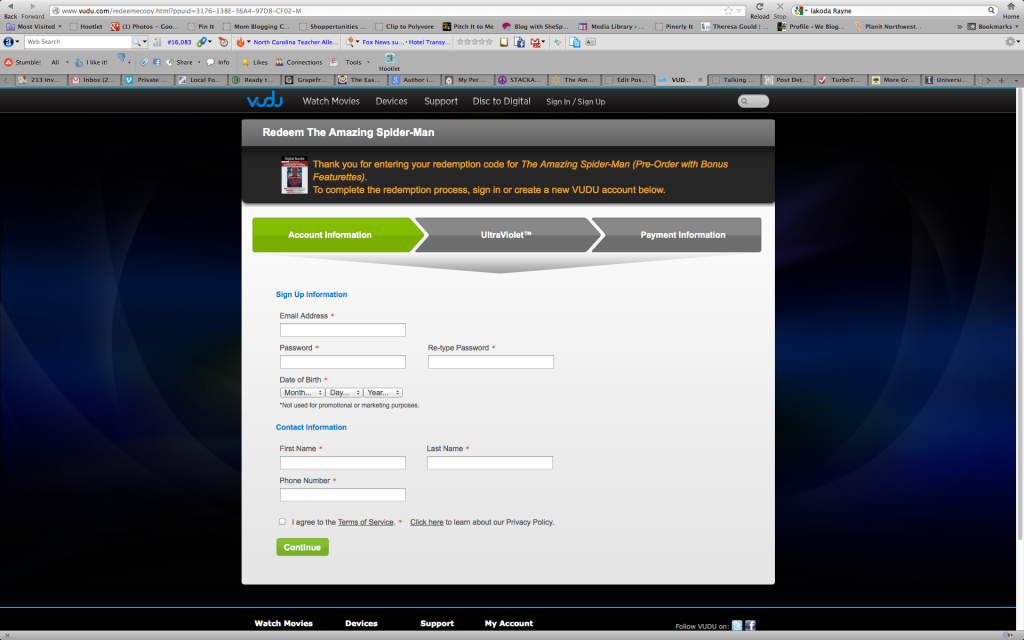The width and height of the screenshot is (1024, 640).
Task: Open the Month dropdown for date of birth
Action: pyautogui.click(x=302, y=392)
